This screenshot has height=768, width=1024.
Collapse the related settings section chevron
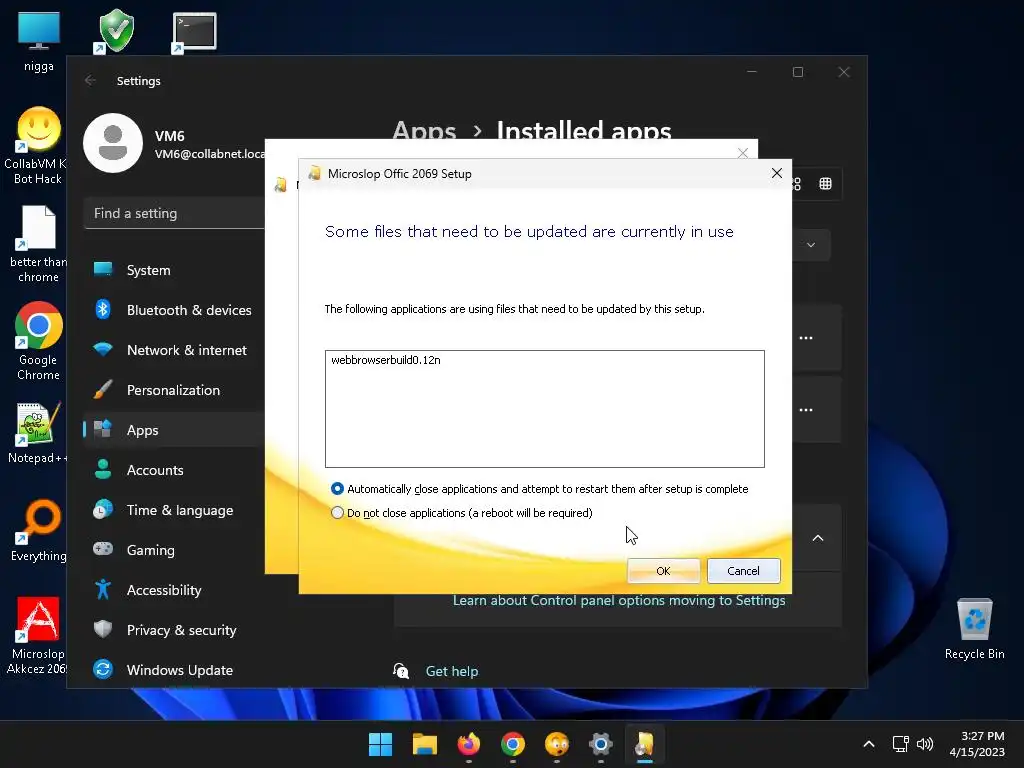click(x=818, y=538)
